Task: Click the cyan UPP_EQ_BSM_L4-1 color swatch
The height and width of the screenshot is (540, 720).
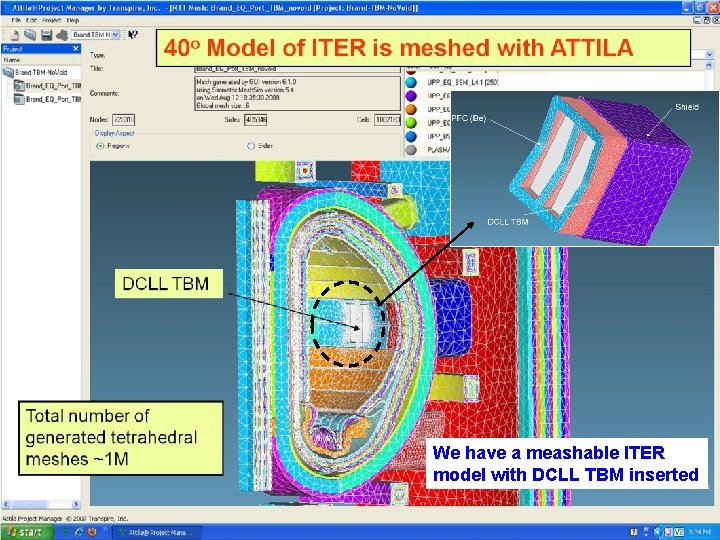Action: point(411,82)
